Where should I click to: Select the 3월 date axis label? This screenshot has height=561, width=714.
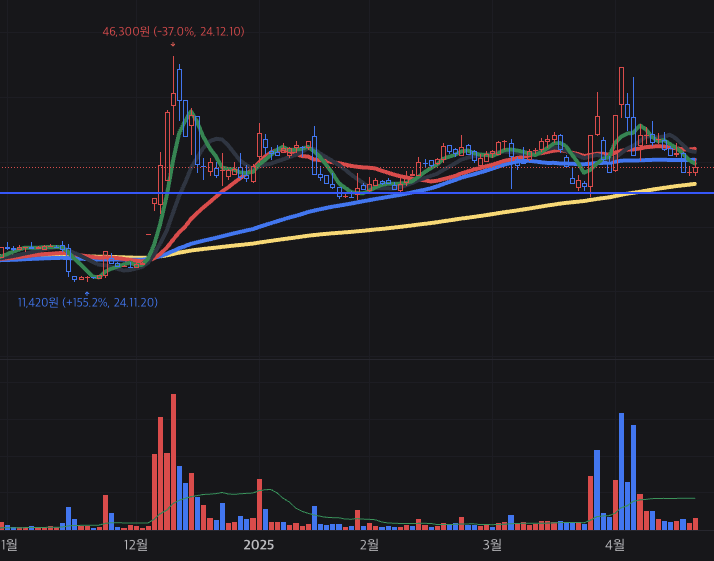coord(492,545)
